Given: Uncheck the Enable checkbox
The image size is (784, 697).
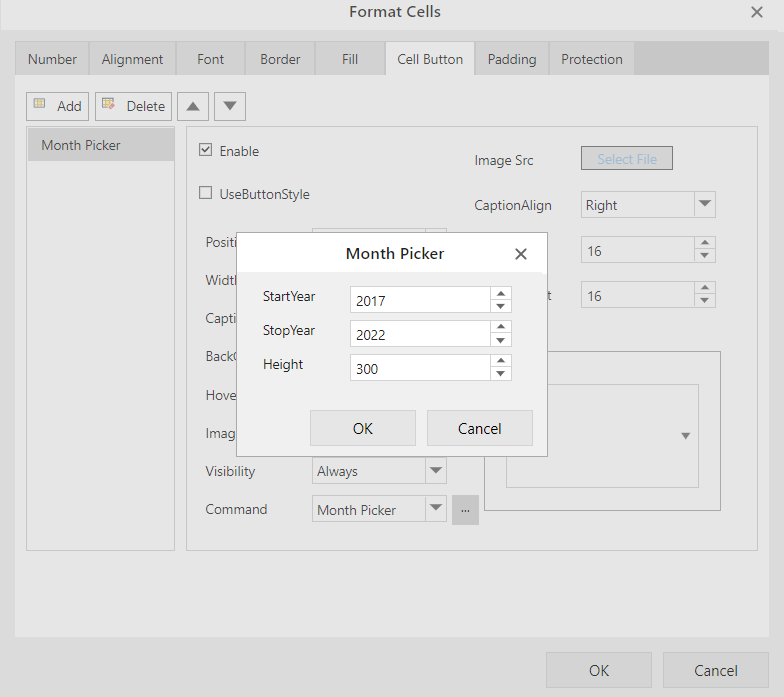Looking at the screenshot, I should click(206, 151).
